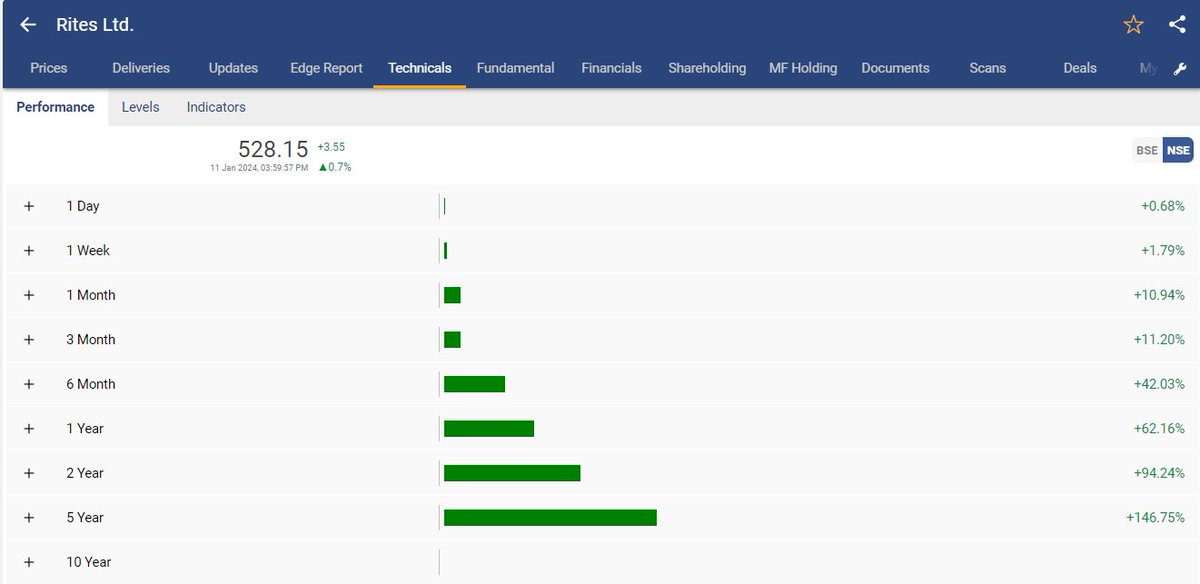The height and width of the screenshot is (584, 1200).
Task: Open the MF Holding tab
Action: click(x=803, y=68)
